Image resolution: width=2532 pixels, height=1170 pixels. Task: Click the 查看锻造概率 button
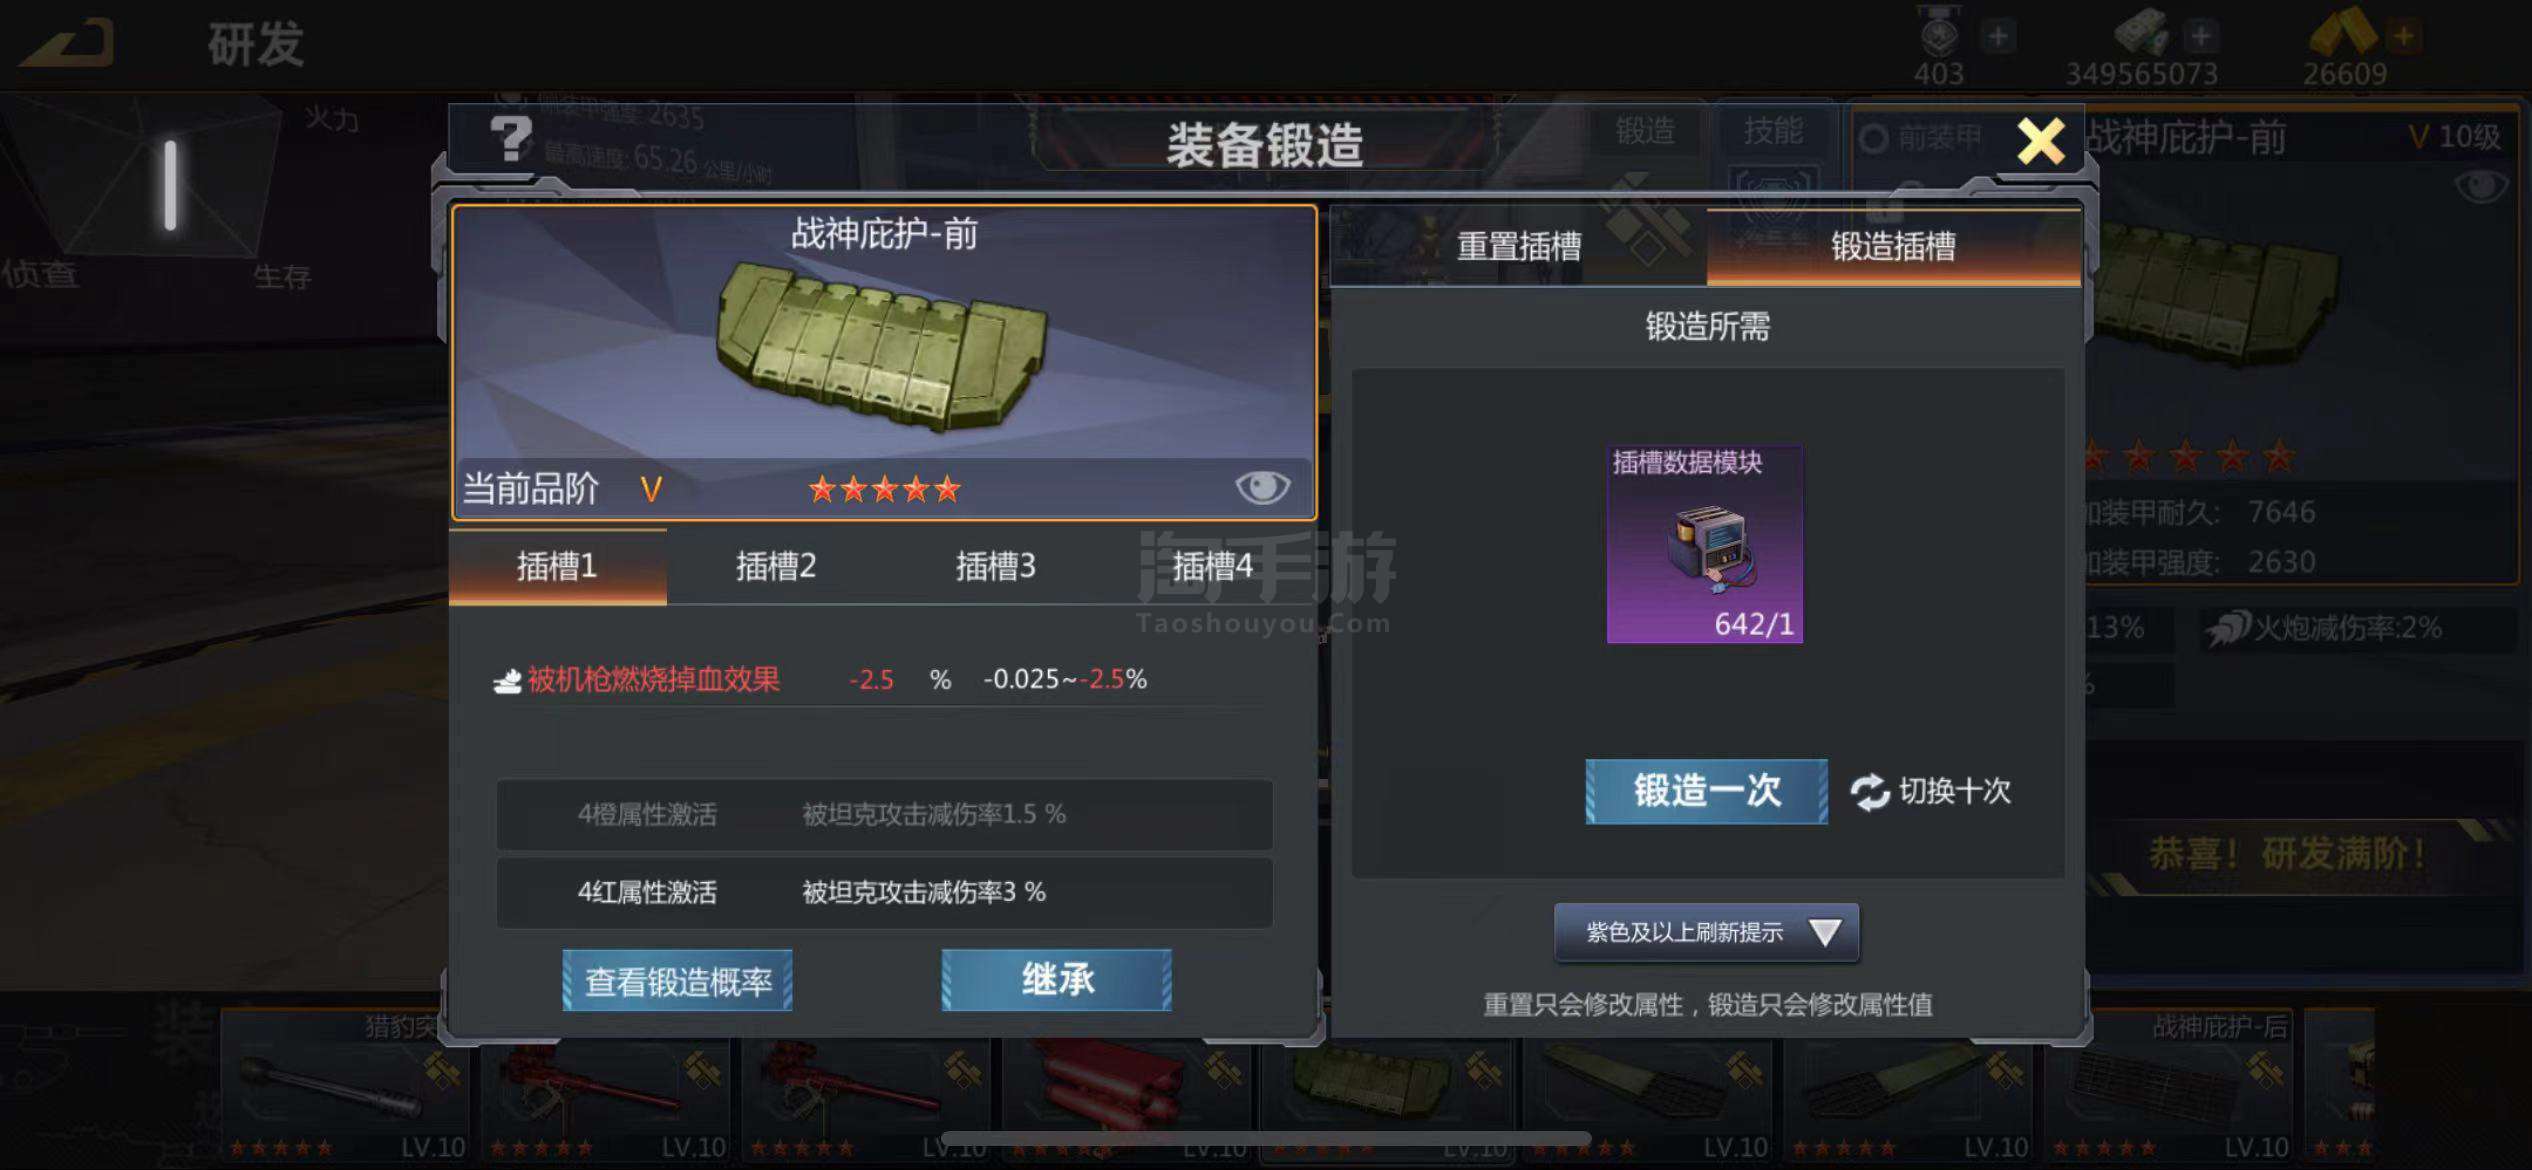coord(677,980)
